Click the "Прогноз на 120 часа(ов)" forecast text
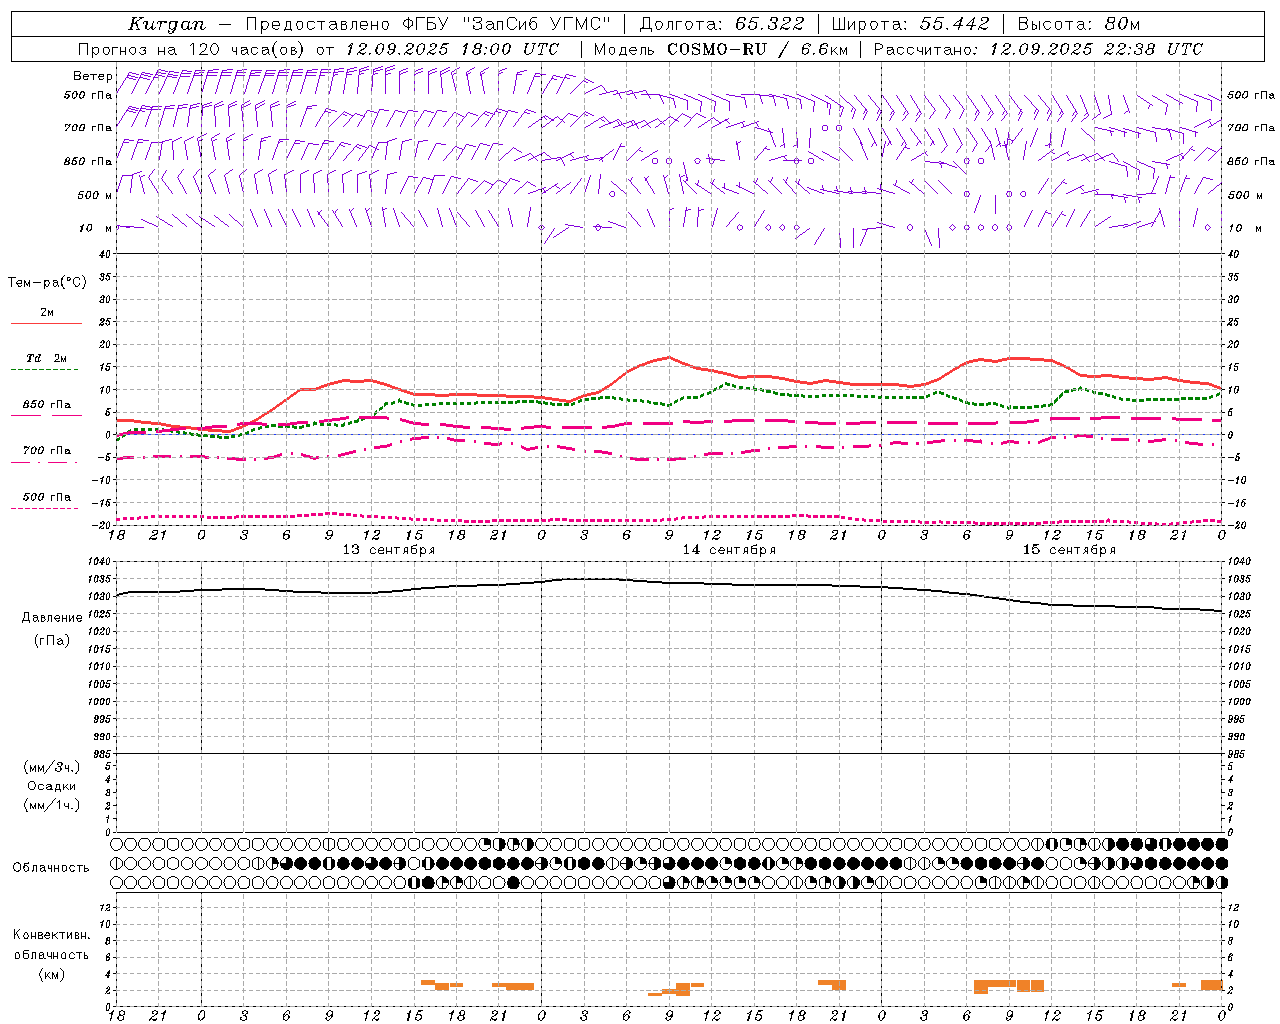The image size is (1280, 1024). pos(193,49)
